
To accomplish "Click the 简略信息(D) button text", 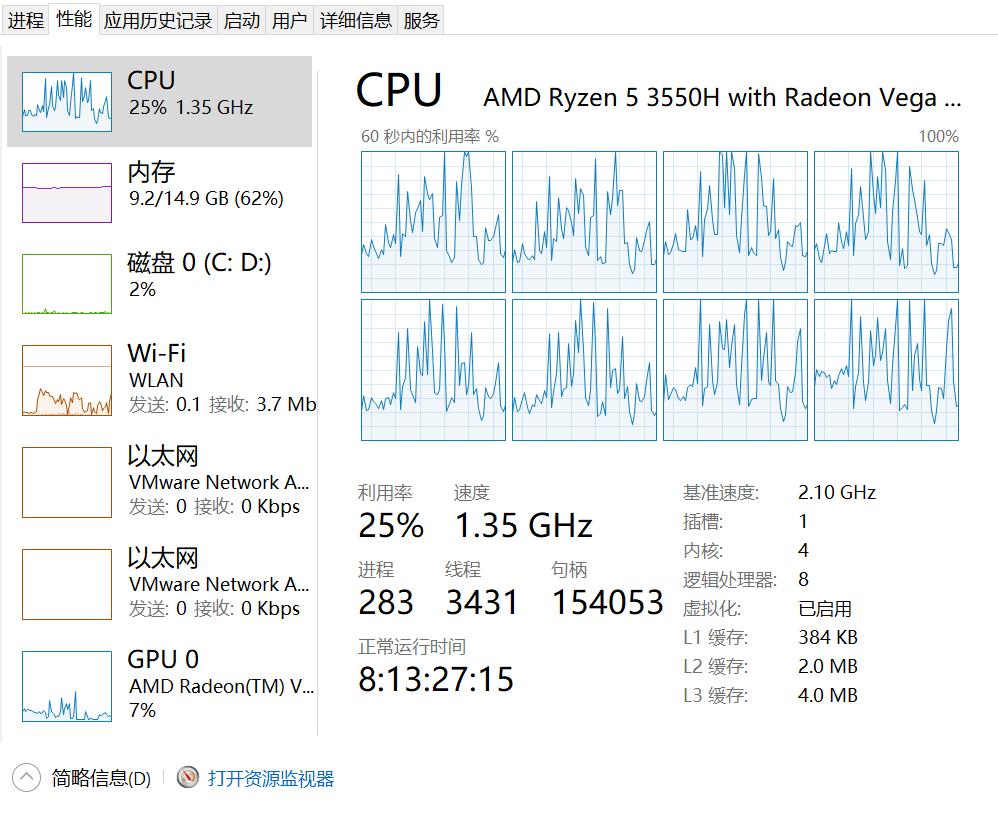I will pos(101,779).
